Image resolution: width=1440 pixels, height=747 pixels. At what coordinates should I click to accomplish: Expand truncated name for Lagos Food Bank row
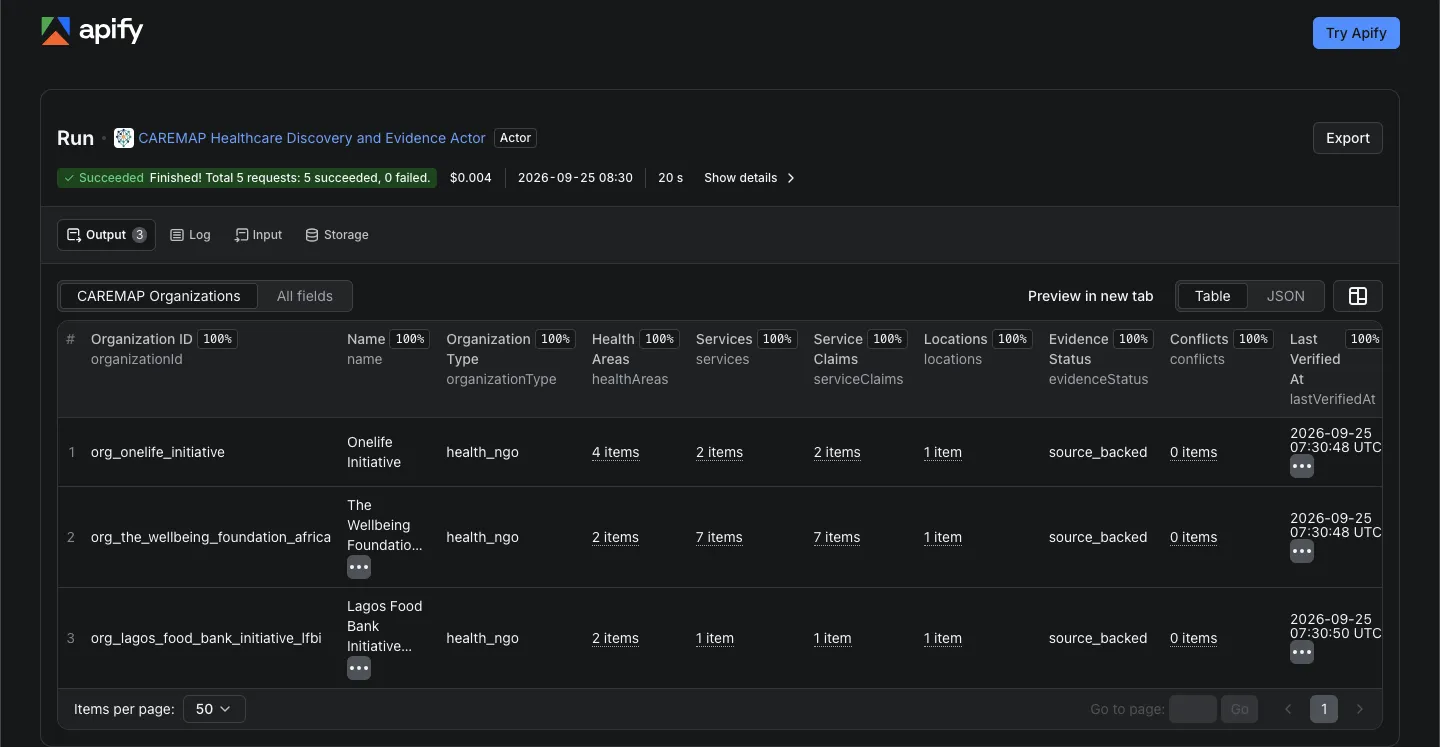[359, 668]
